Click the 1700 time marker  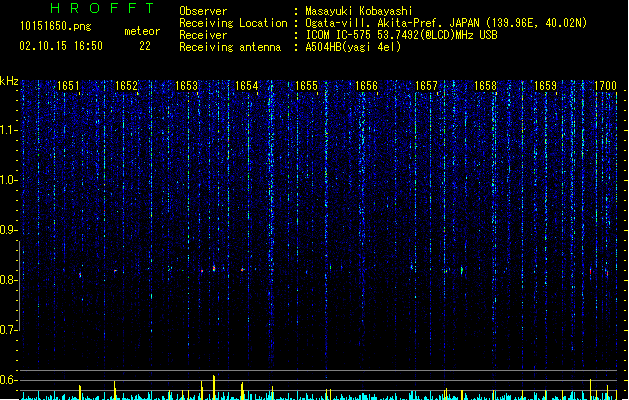click(605, 86)
